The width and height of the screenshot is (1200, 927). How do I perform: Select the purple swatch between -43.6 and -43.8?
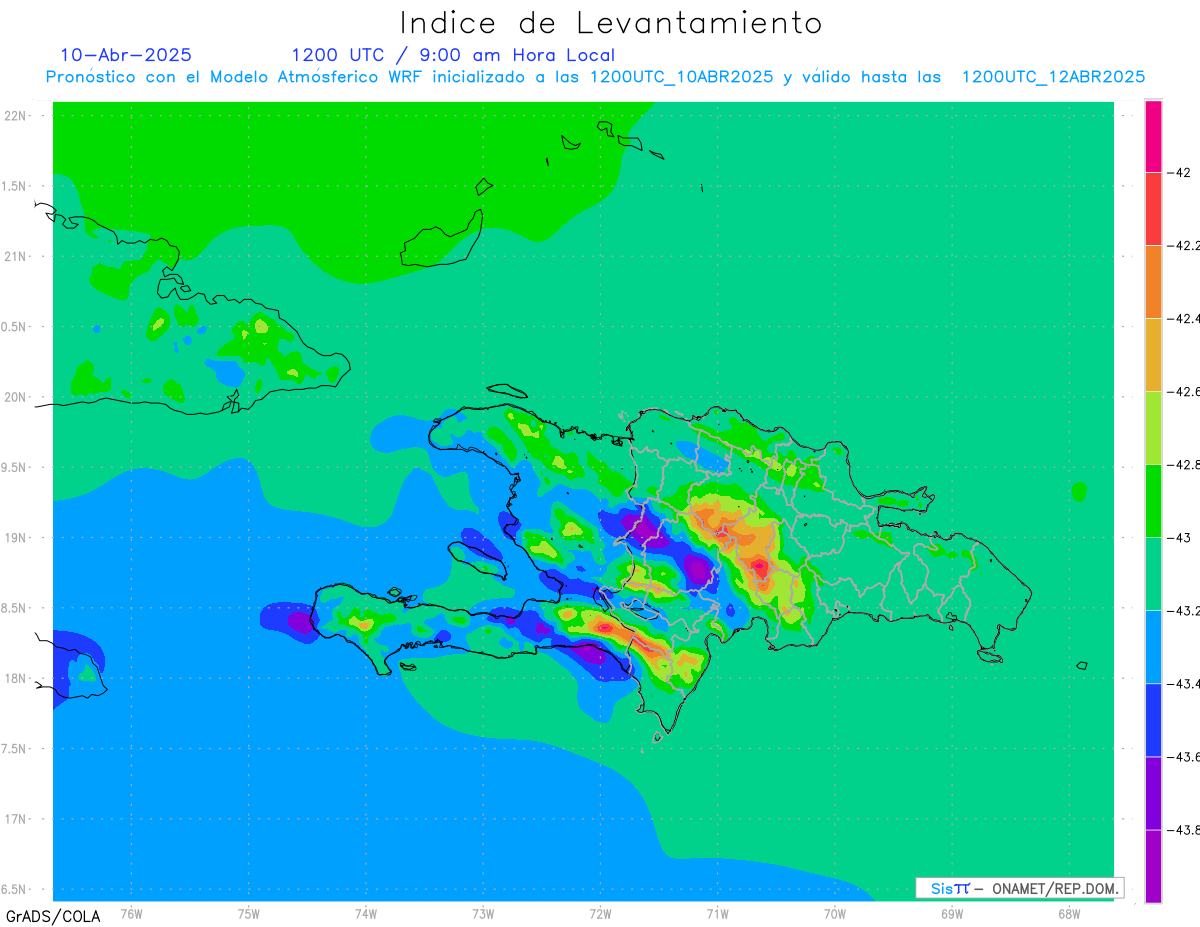coord(1153,792)
